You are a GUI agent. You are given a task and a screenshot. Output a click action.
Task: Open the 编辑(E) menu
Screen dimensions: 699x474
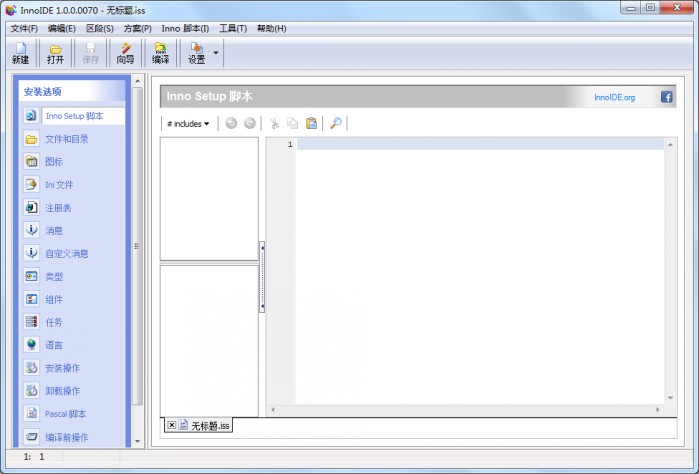(x=62, y=29)
